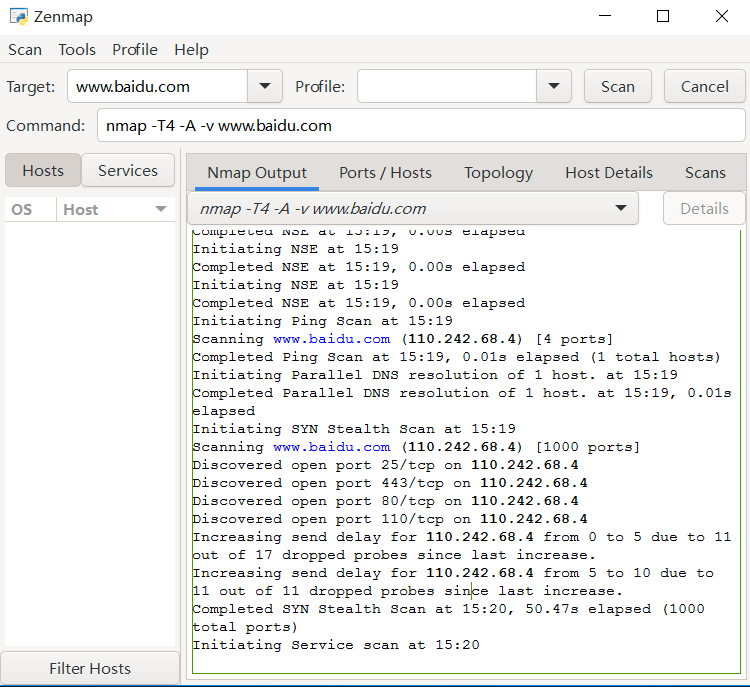This screenshot has width=750, height=687.
Task: Select the Hosts button
Action: point(43,170)
